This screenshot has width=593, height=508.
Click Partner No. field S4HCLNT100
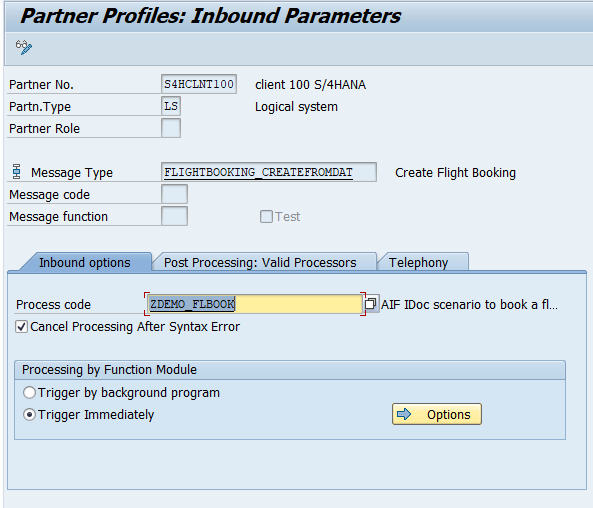tap(199, 84)
